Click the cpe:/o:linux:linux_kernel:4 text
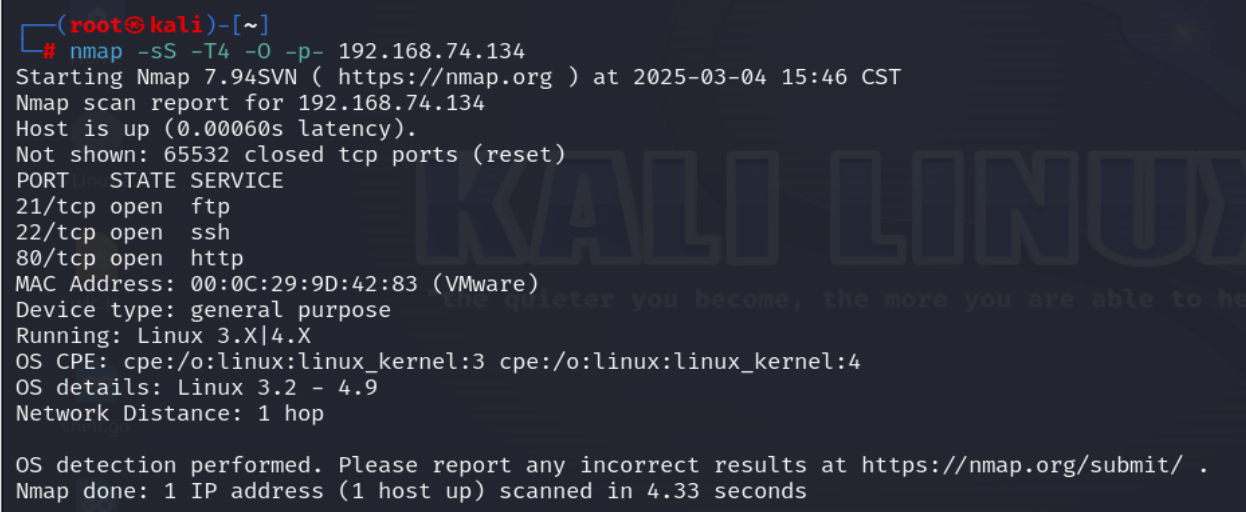Viewport: 1246px width, 512px height. [680, 362]
